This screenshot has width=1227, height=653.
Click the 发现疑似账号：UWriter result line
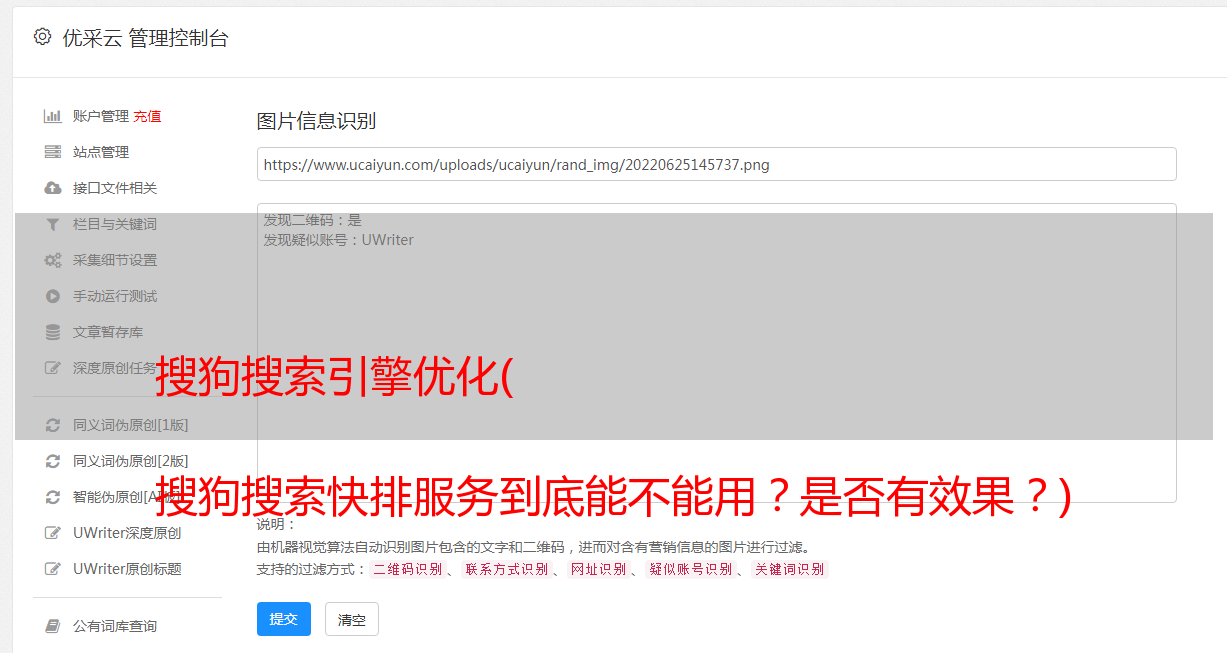338,240
